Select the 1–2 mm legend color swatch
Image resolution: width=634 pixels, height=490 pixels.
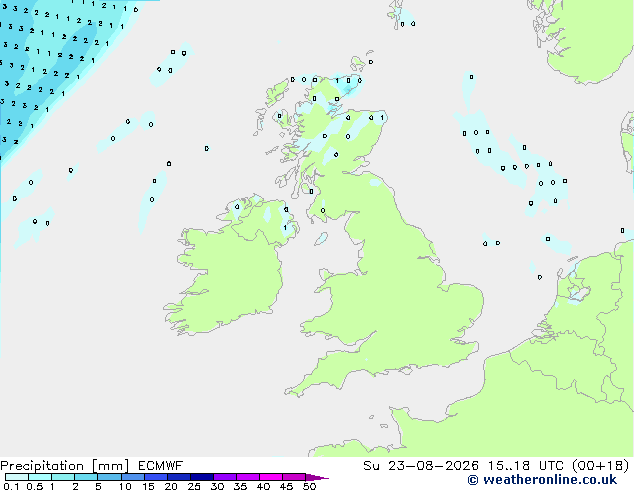tap(63, 477)
